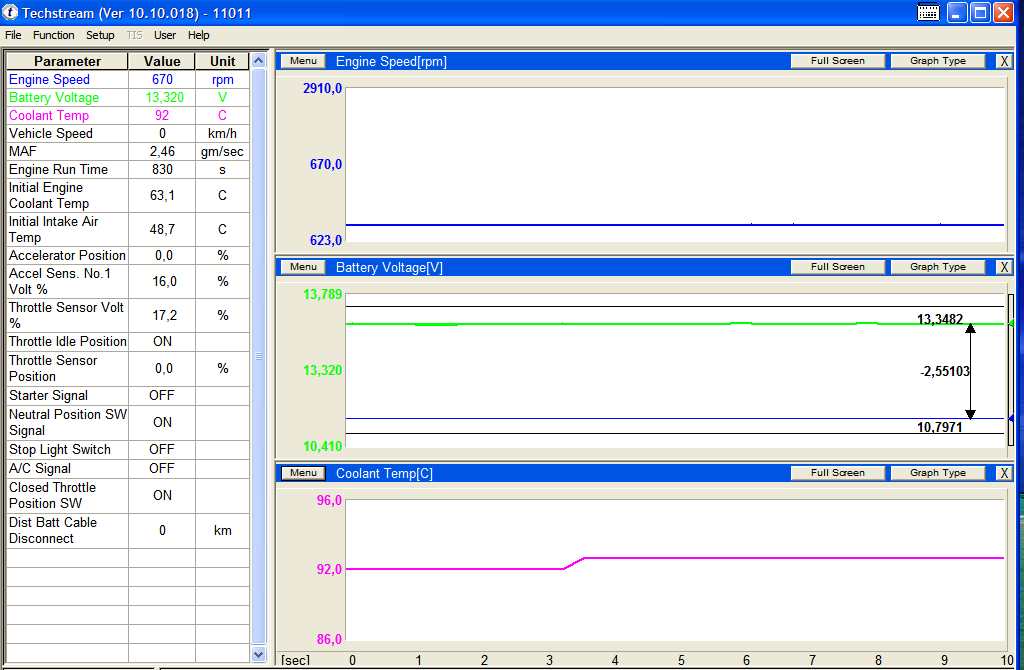
Task: Close the Engine Speed graph panel
Action: (x=1004, y=61)
